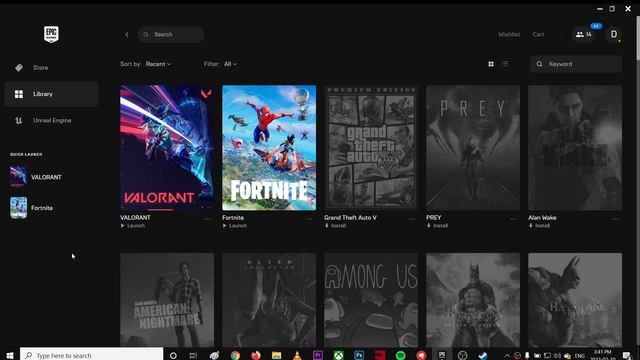Open Firefox from the taskbar
This screenshot has height=360, width=640.
tap(256, 356)
